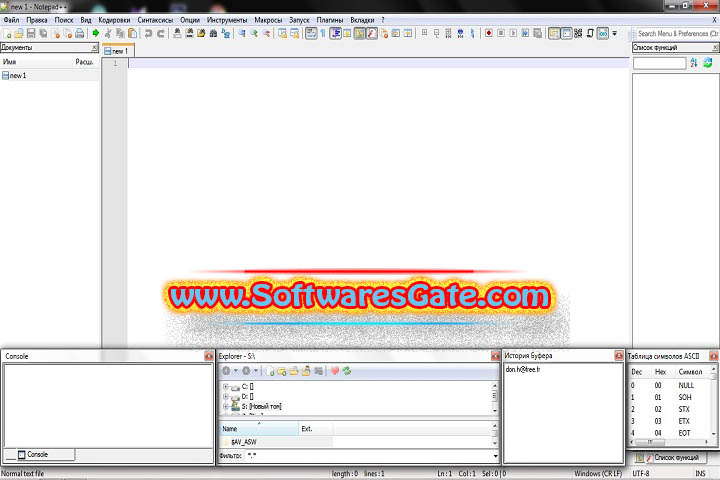Close the Console panel
The width and height of the screenshot is (720, 480).
[208, 356]
